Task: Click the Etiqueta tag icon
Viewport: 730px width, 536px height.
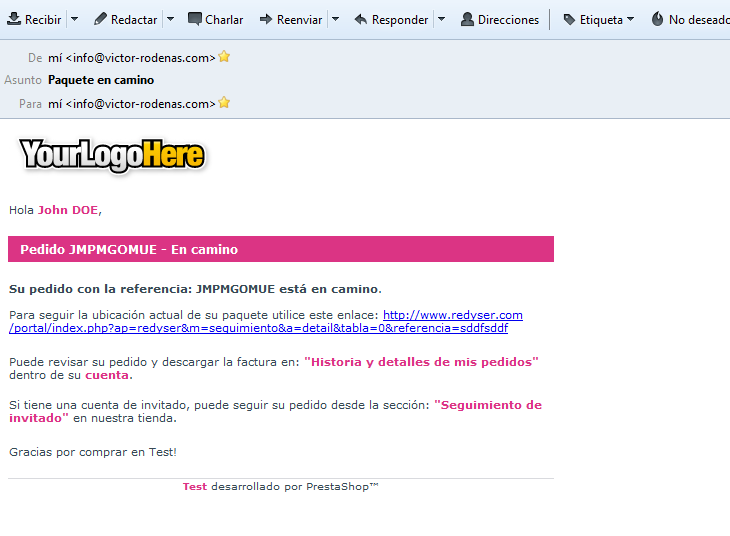Action: (x=569, y=19)
